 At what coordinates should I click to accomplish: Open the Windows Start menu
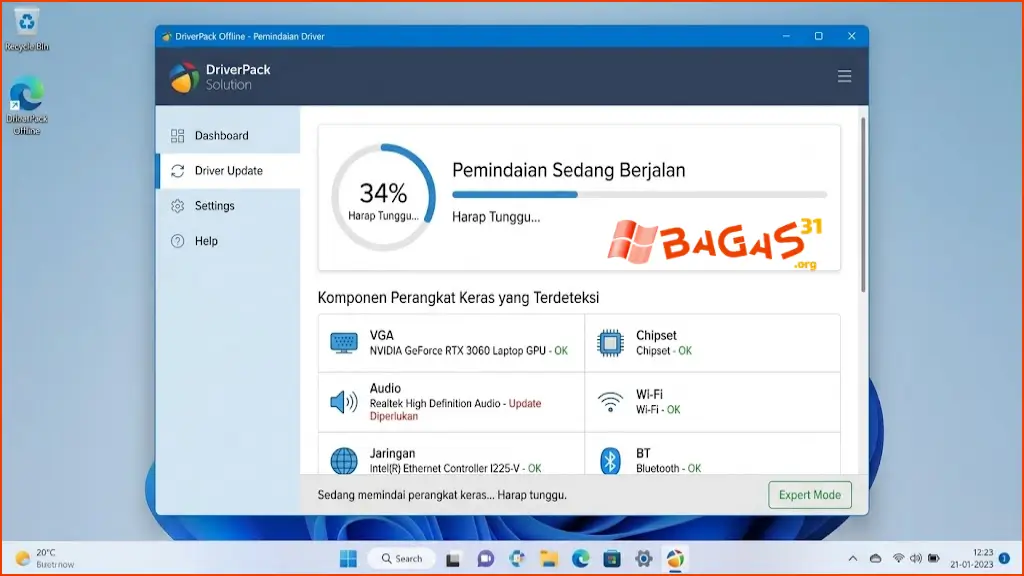pos(348,559)
